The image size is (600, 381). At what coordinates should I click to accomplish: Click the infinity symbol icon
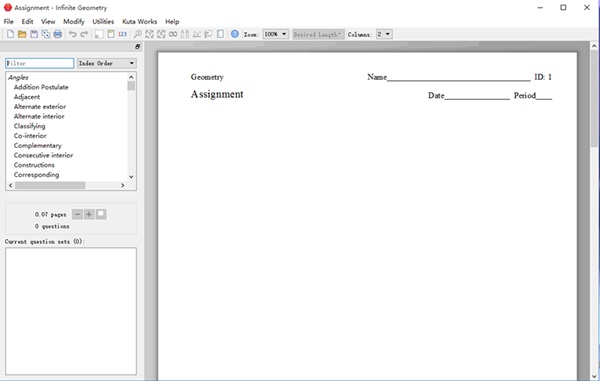(173, 34)
